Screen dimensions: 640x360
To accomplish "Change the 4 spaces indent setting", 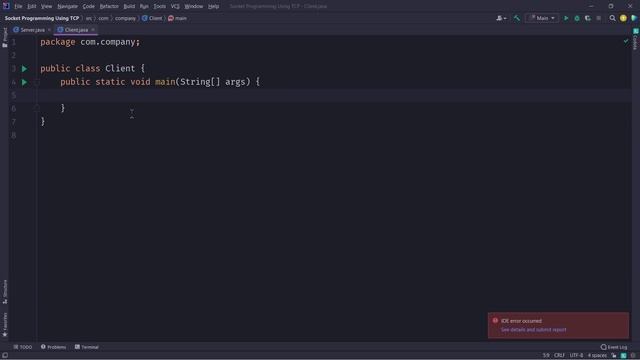I will pyautogui.click(x=597, y=356).
